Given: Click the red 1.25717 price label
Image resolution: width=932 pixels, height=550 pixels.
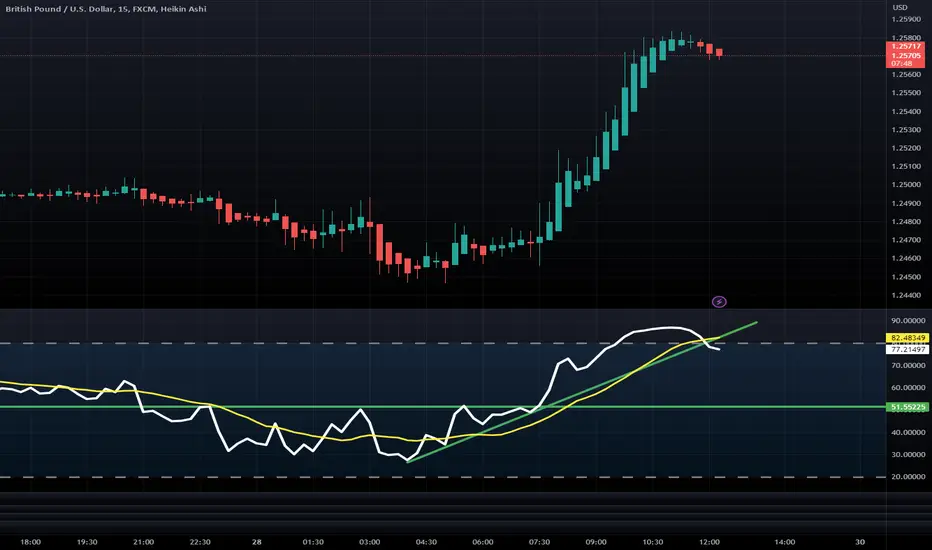Looking at the screenshot, I should pos(906,47).
